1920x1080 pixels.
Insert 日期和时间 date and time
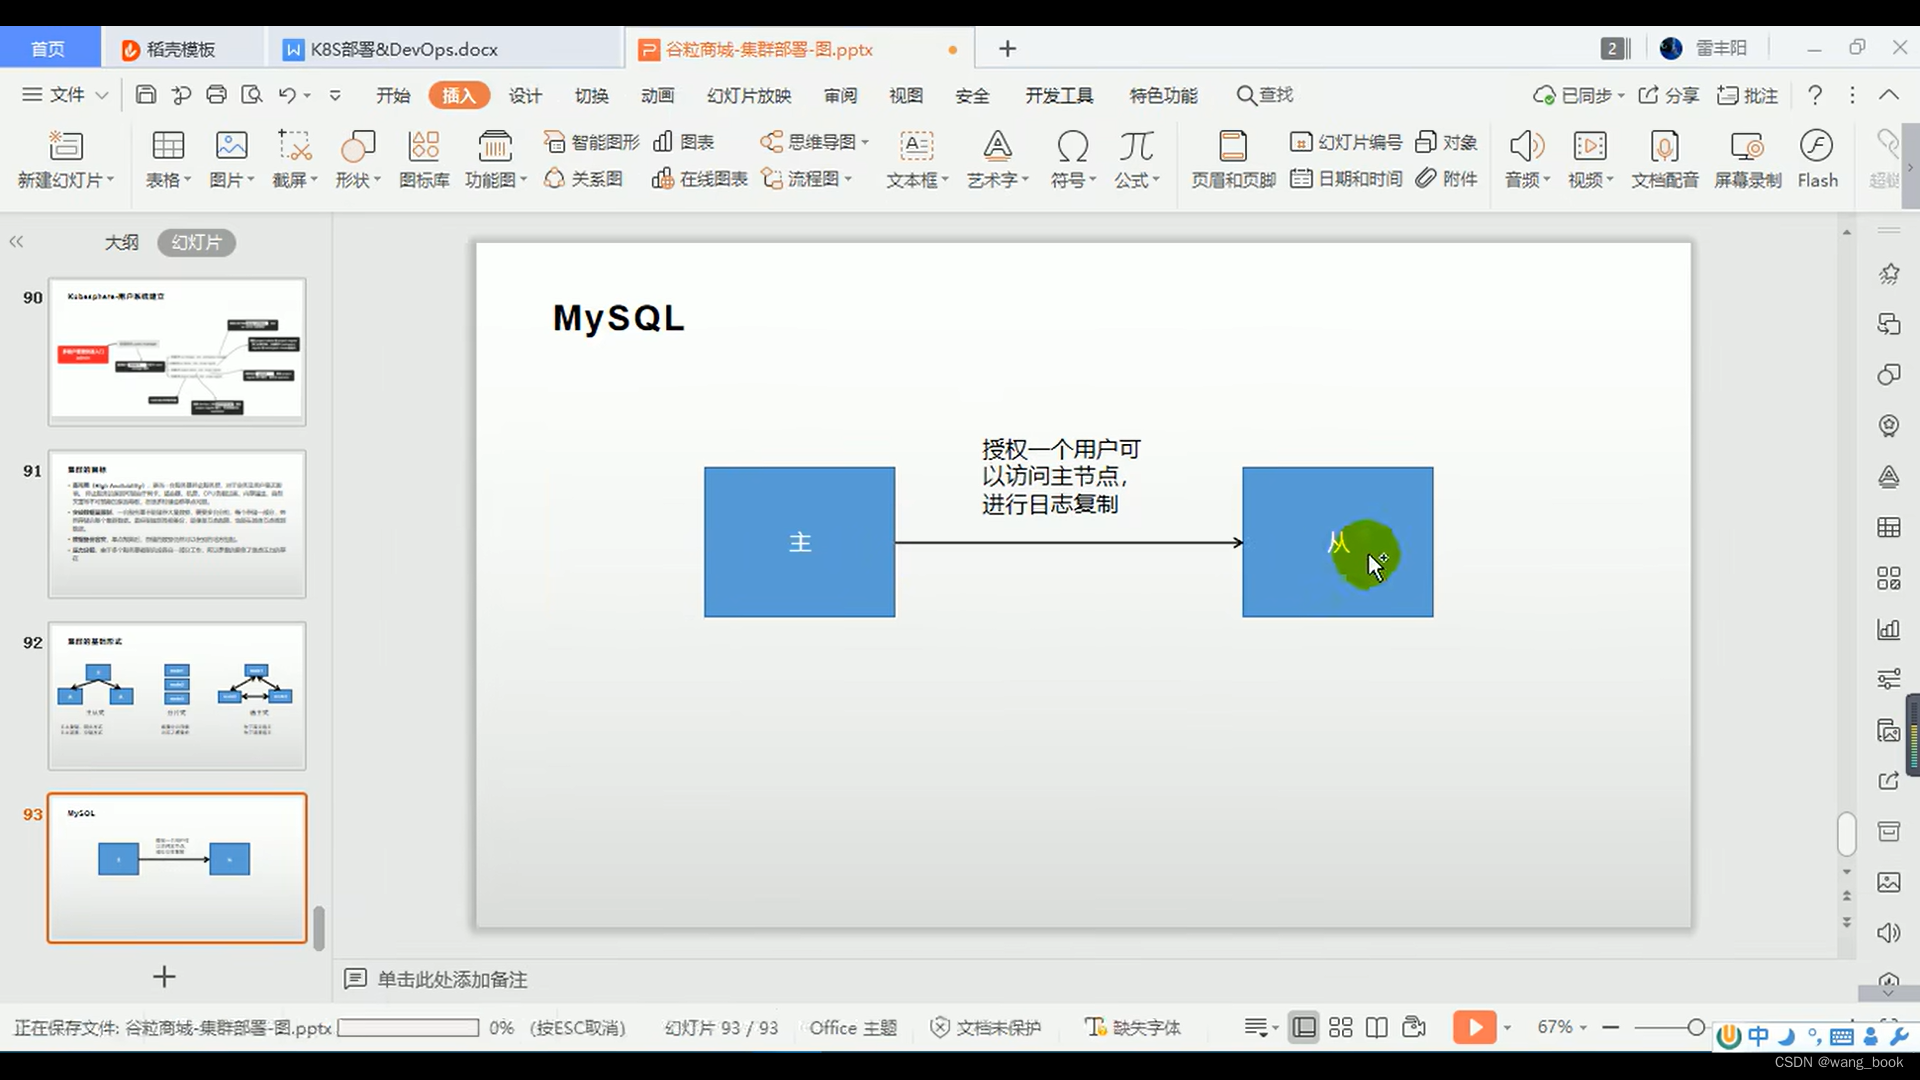[1346, 179]
